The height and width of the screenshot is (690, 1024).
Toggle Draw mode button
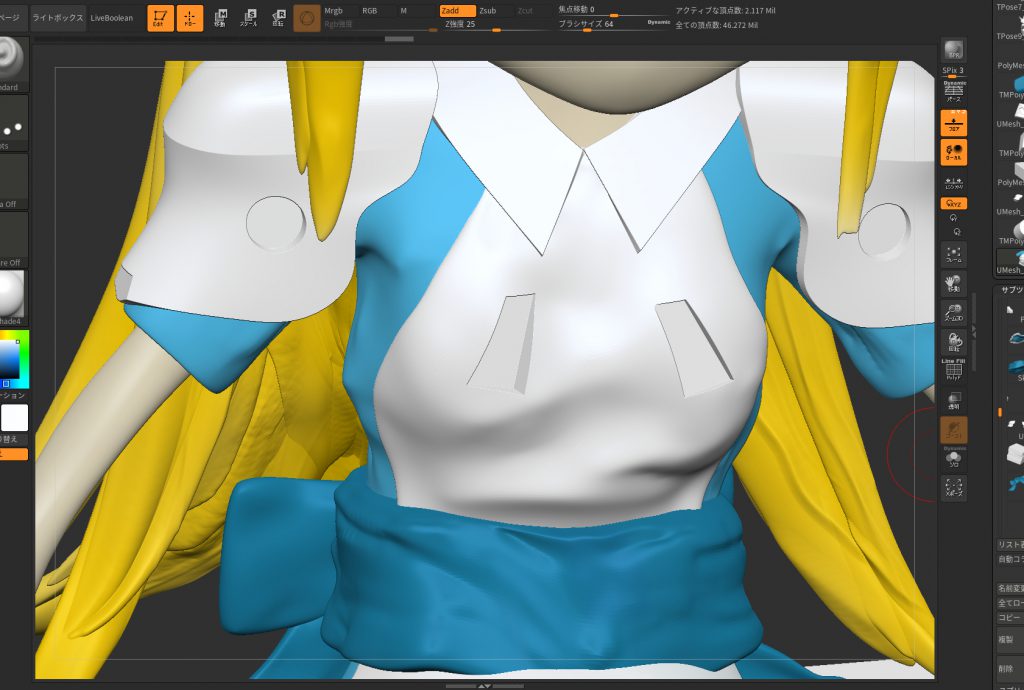(x=190, y=18)
